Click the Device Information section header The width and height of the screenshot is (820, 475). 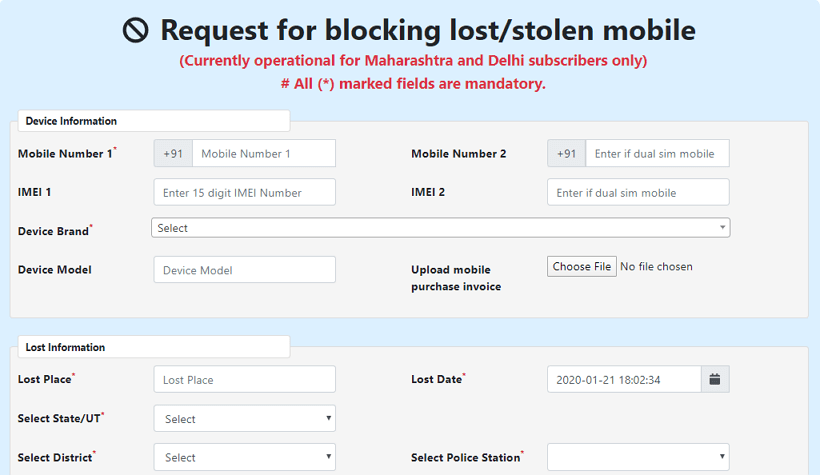click(71, 121)
